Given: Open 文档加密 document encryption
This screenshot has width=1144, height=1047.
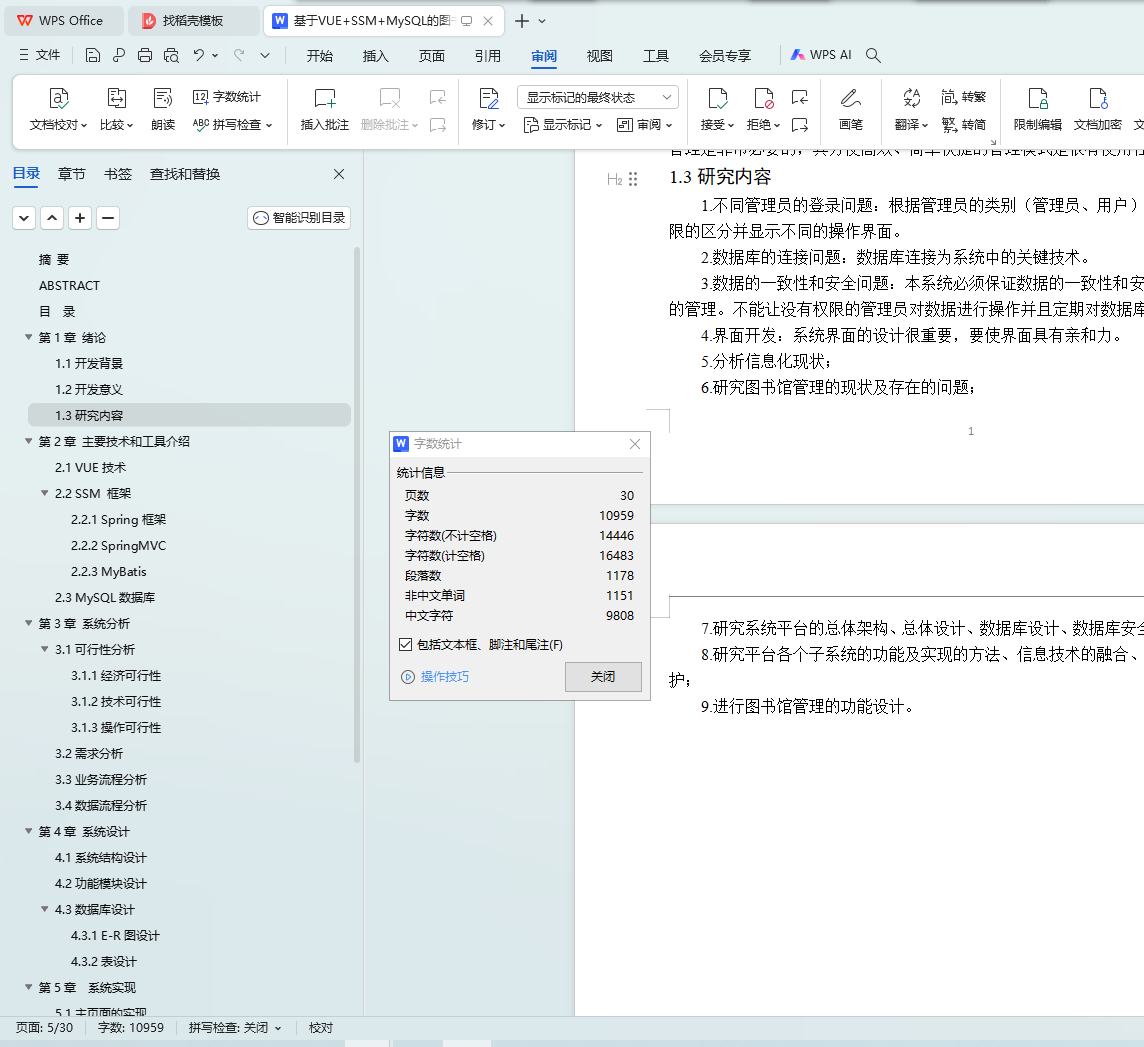Looking at the screenshot, I should coord(1097,109).
